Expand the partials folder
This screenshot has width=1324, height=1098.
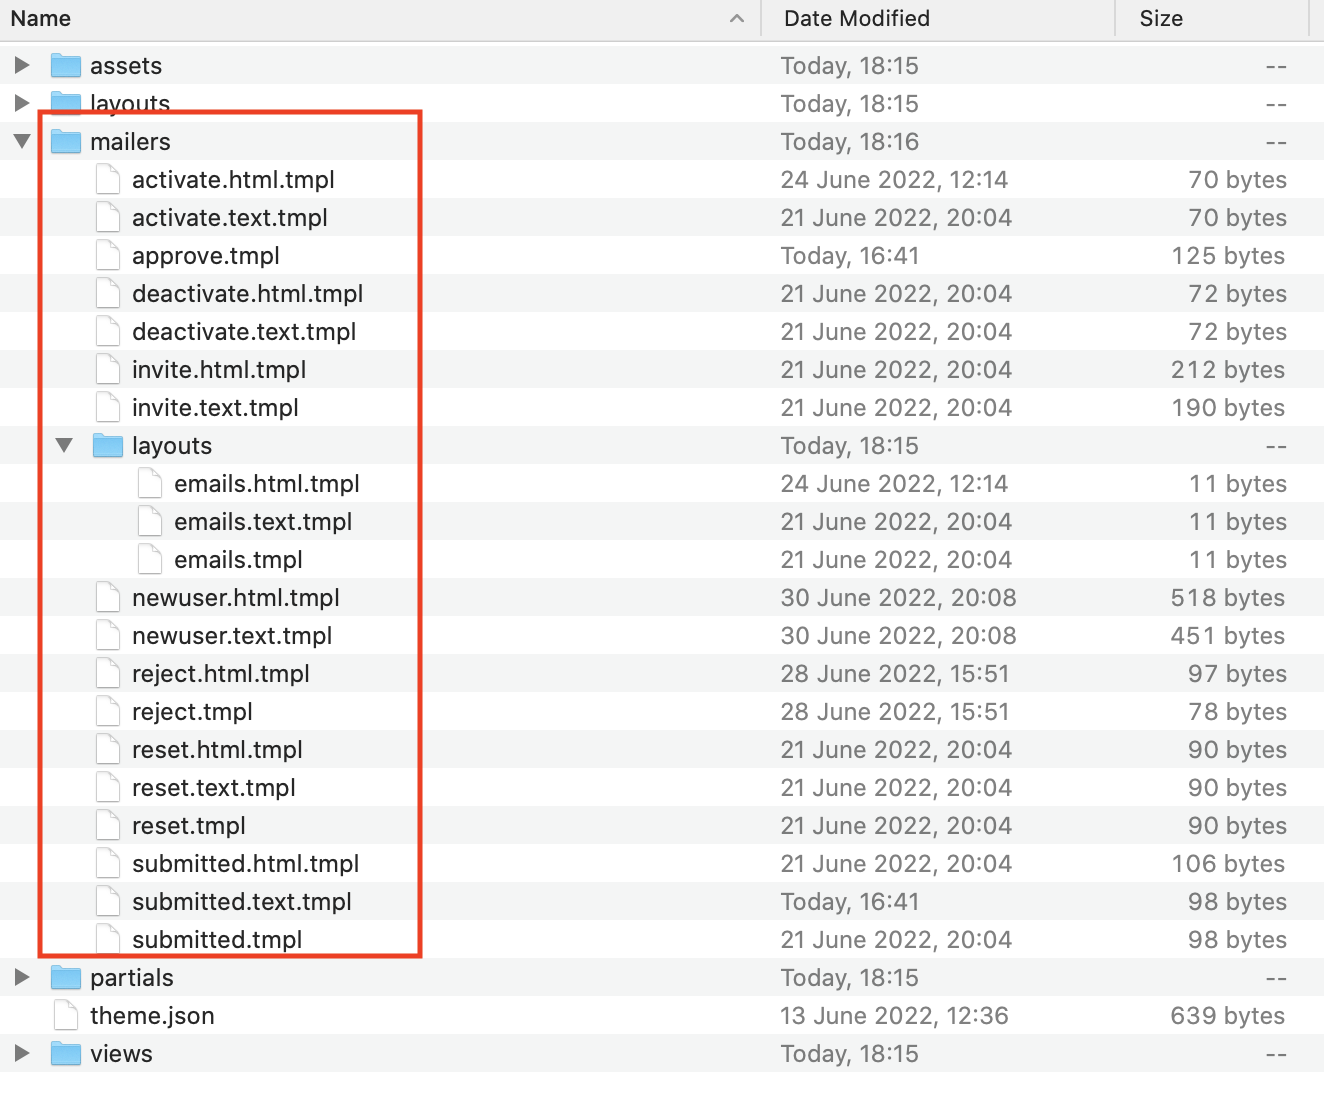point(21,977)
